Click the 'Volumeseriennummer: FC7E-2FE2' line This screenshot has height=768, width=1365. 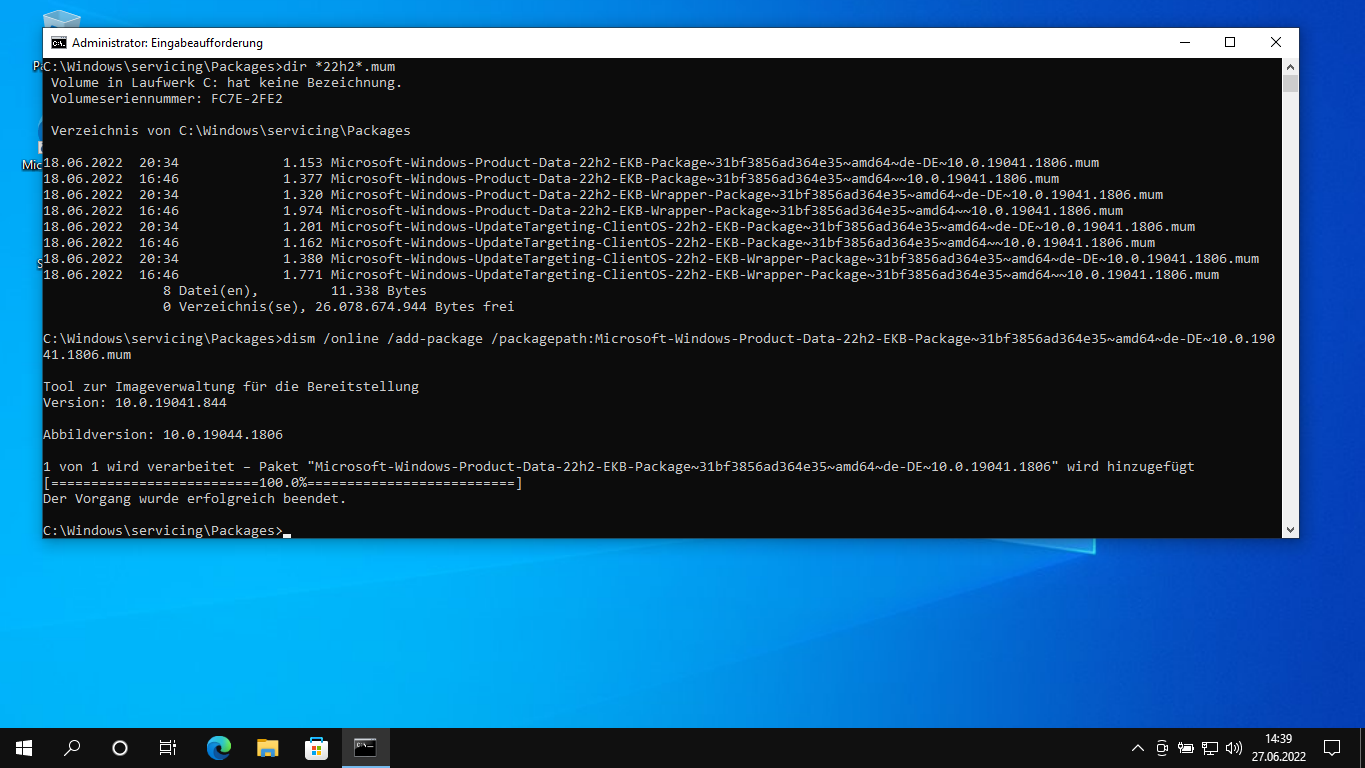(167, 99)
